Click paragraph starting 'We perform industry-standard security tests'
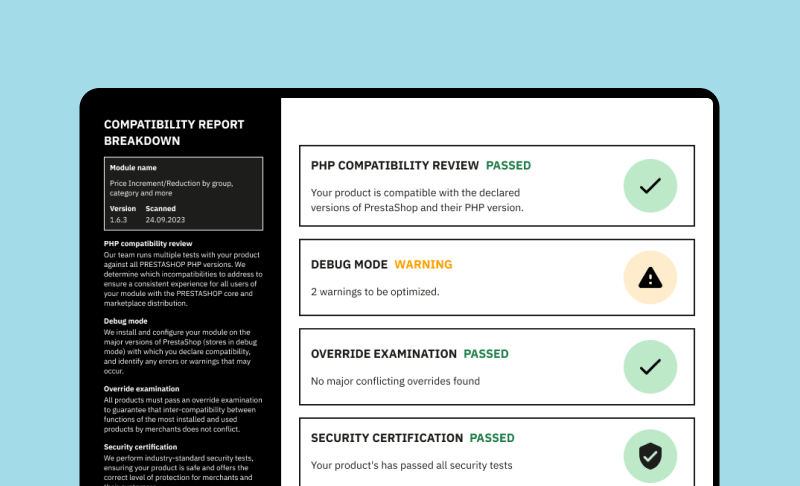The width and height of the screenshot is (800, 486). pyautogui.click(x=179, y=470)
